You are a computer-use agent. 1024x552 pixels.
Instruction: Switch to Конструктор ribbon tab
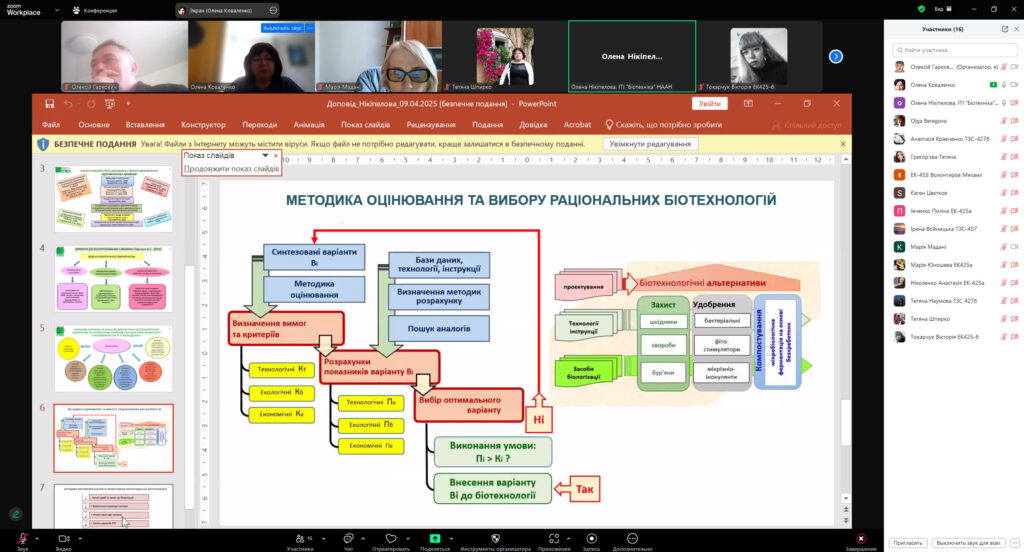point(203,125)
